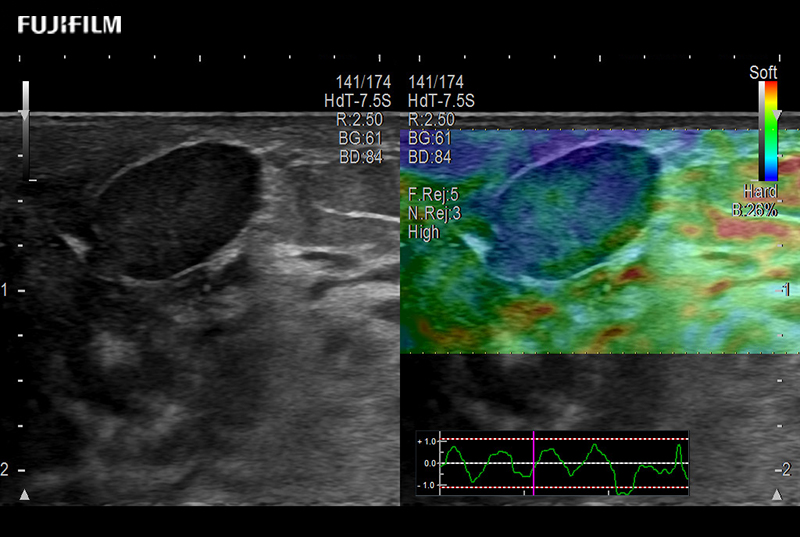Image resolution: width=800 pixels, height=537 pixels.
Task: Click 'R:2.50' in B-mode pane
Action: (x=359, y=119)
